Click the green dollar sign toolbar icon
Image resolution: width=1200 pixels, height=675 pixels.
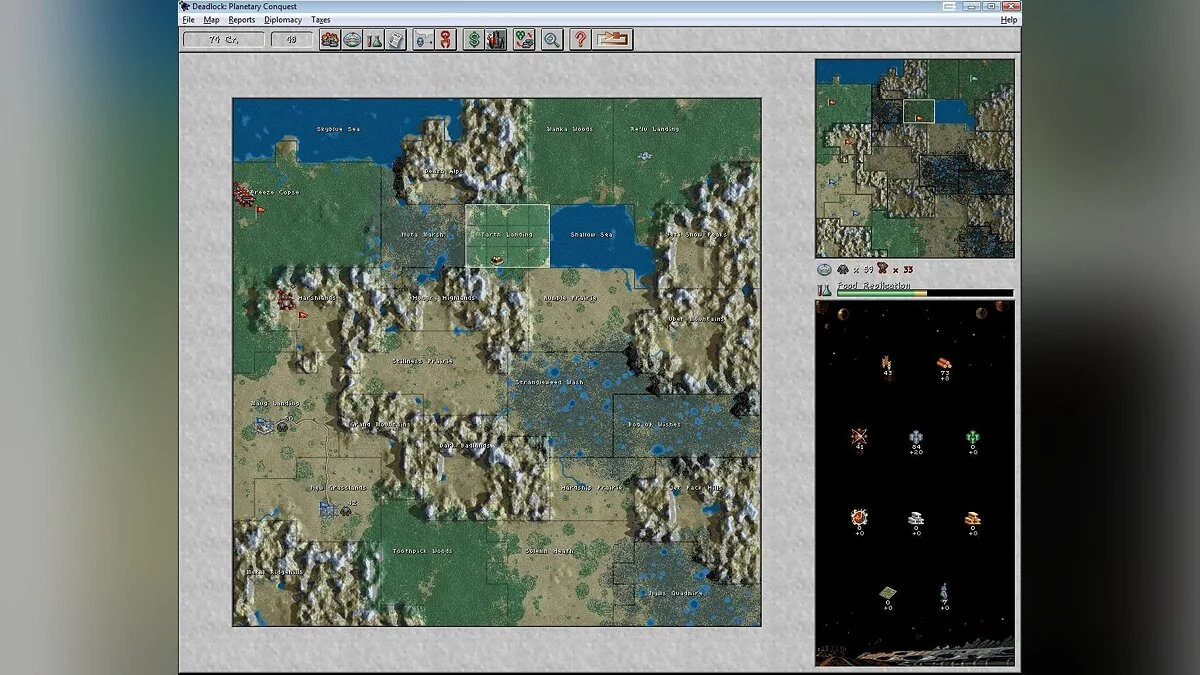[474, 40]
